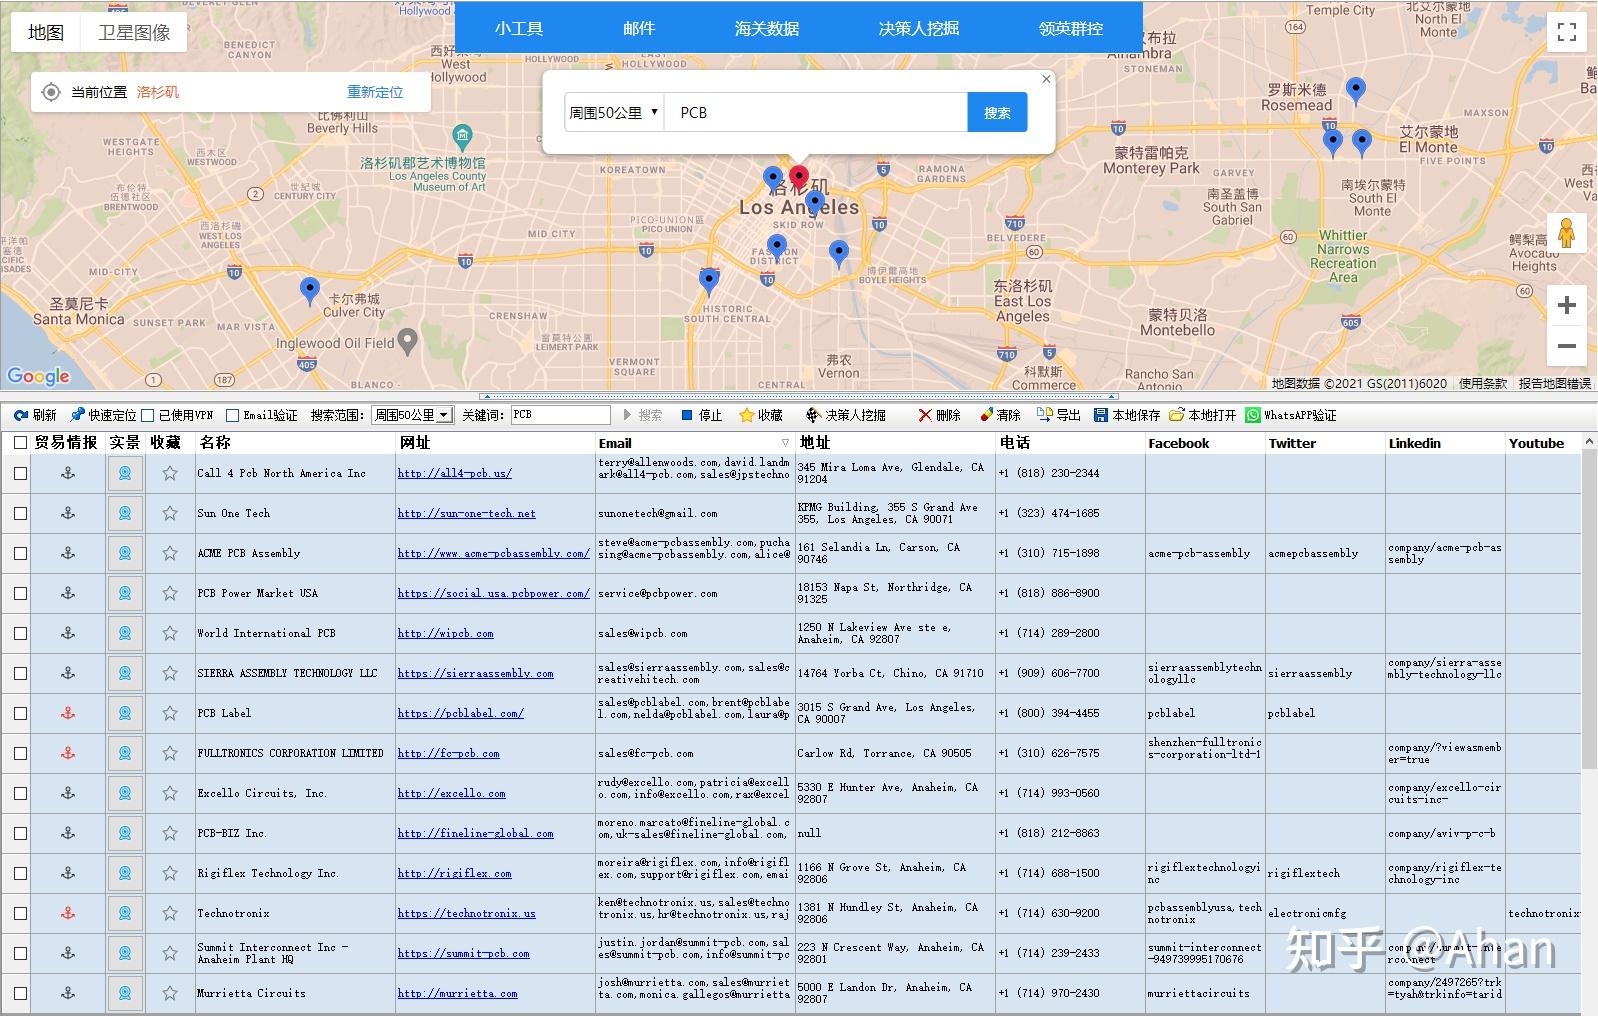1598x1016 pixels.
Task: Open the 小工具 menu
Action: coord(519,29)
